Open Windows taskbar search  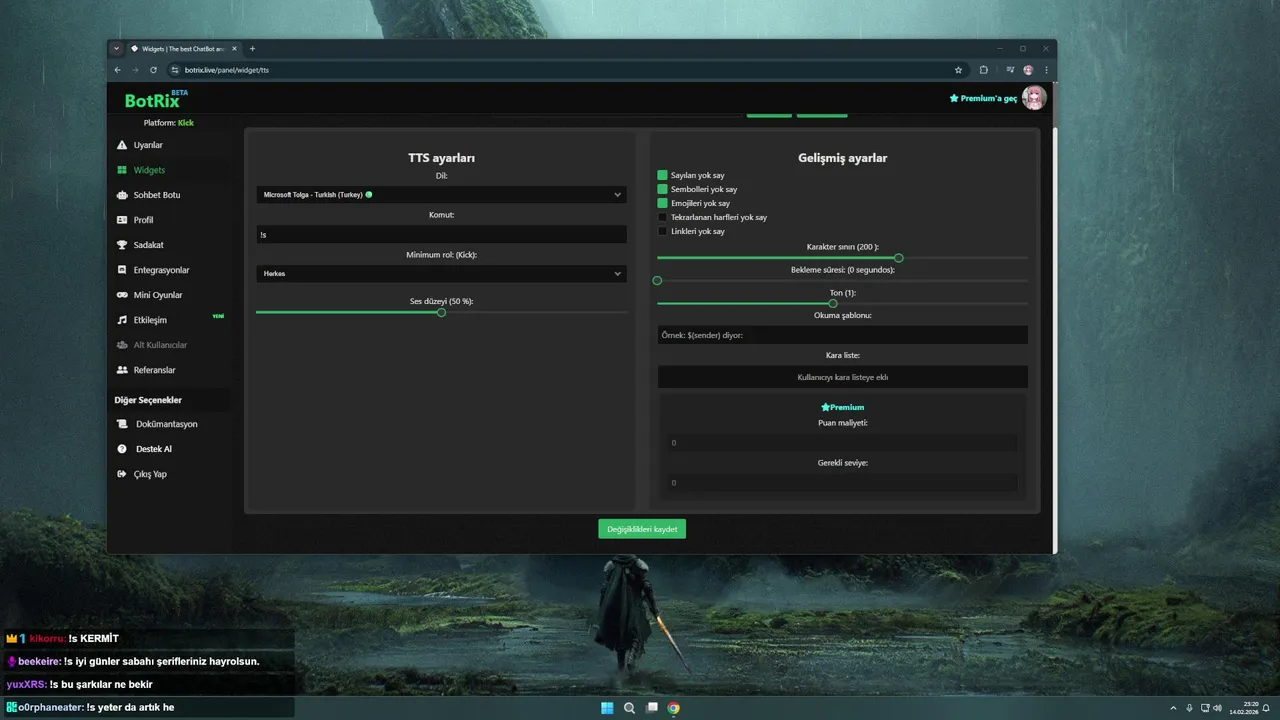click(629, 708)
